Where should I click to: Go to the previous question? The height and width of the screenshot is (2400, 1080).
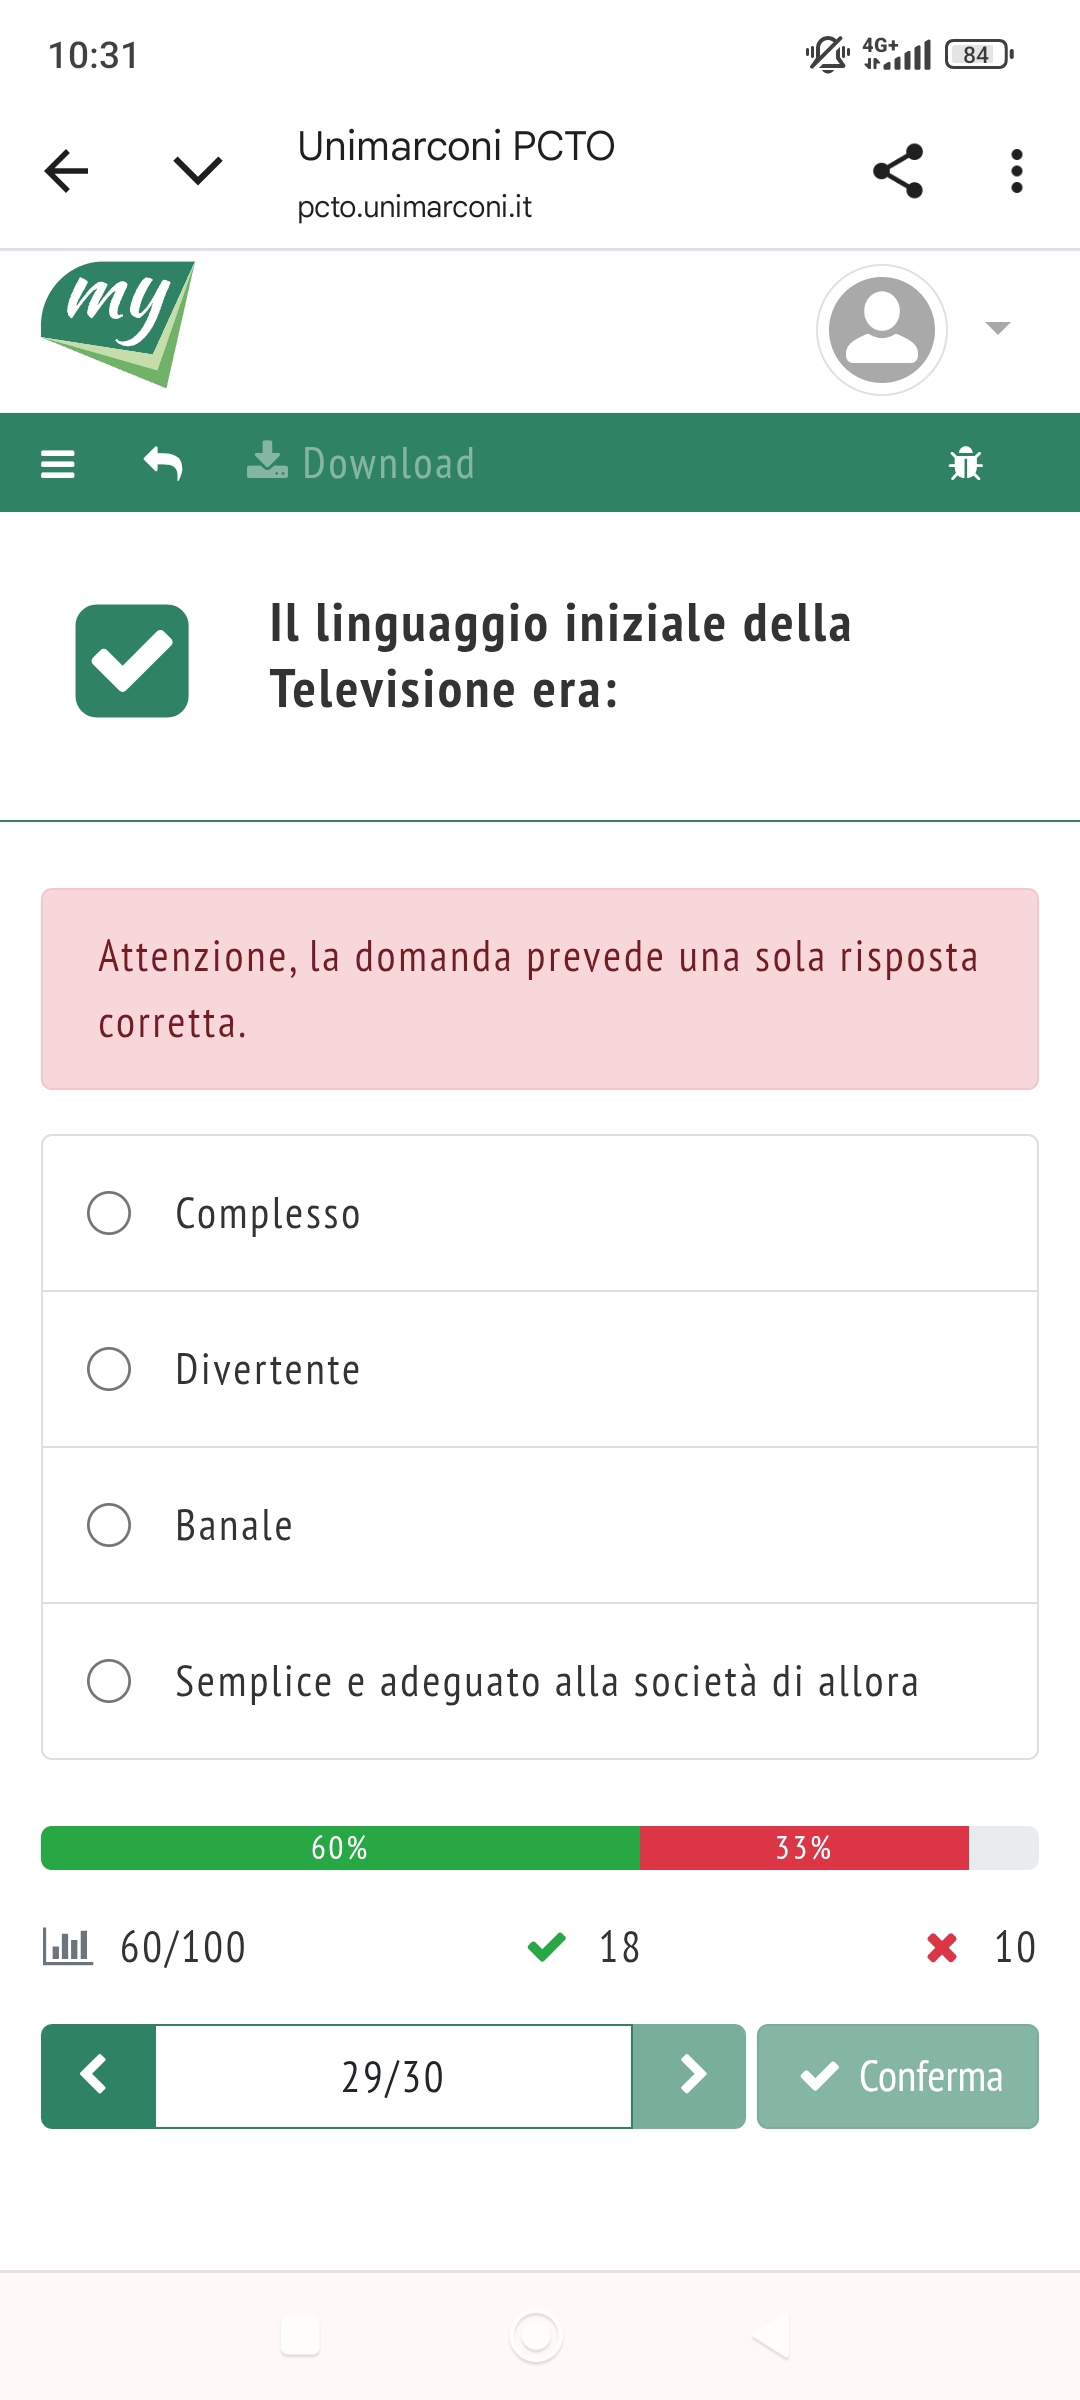(x=98, y=2076)
